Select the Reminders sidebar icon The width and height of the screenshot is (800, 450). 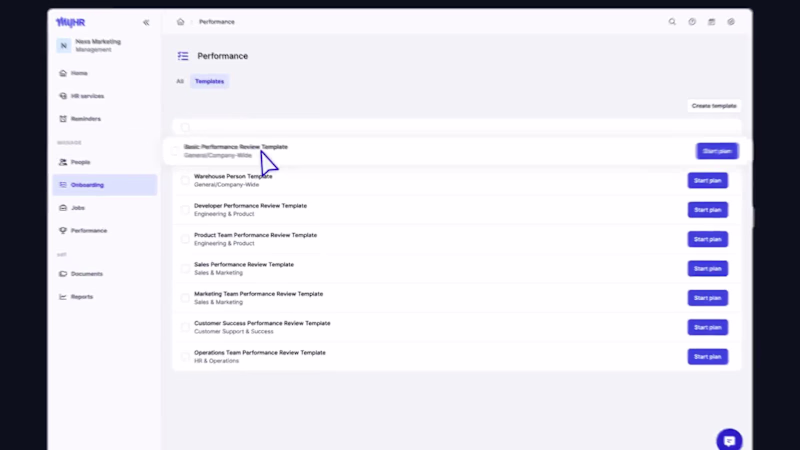63,119
